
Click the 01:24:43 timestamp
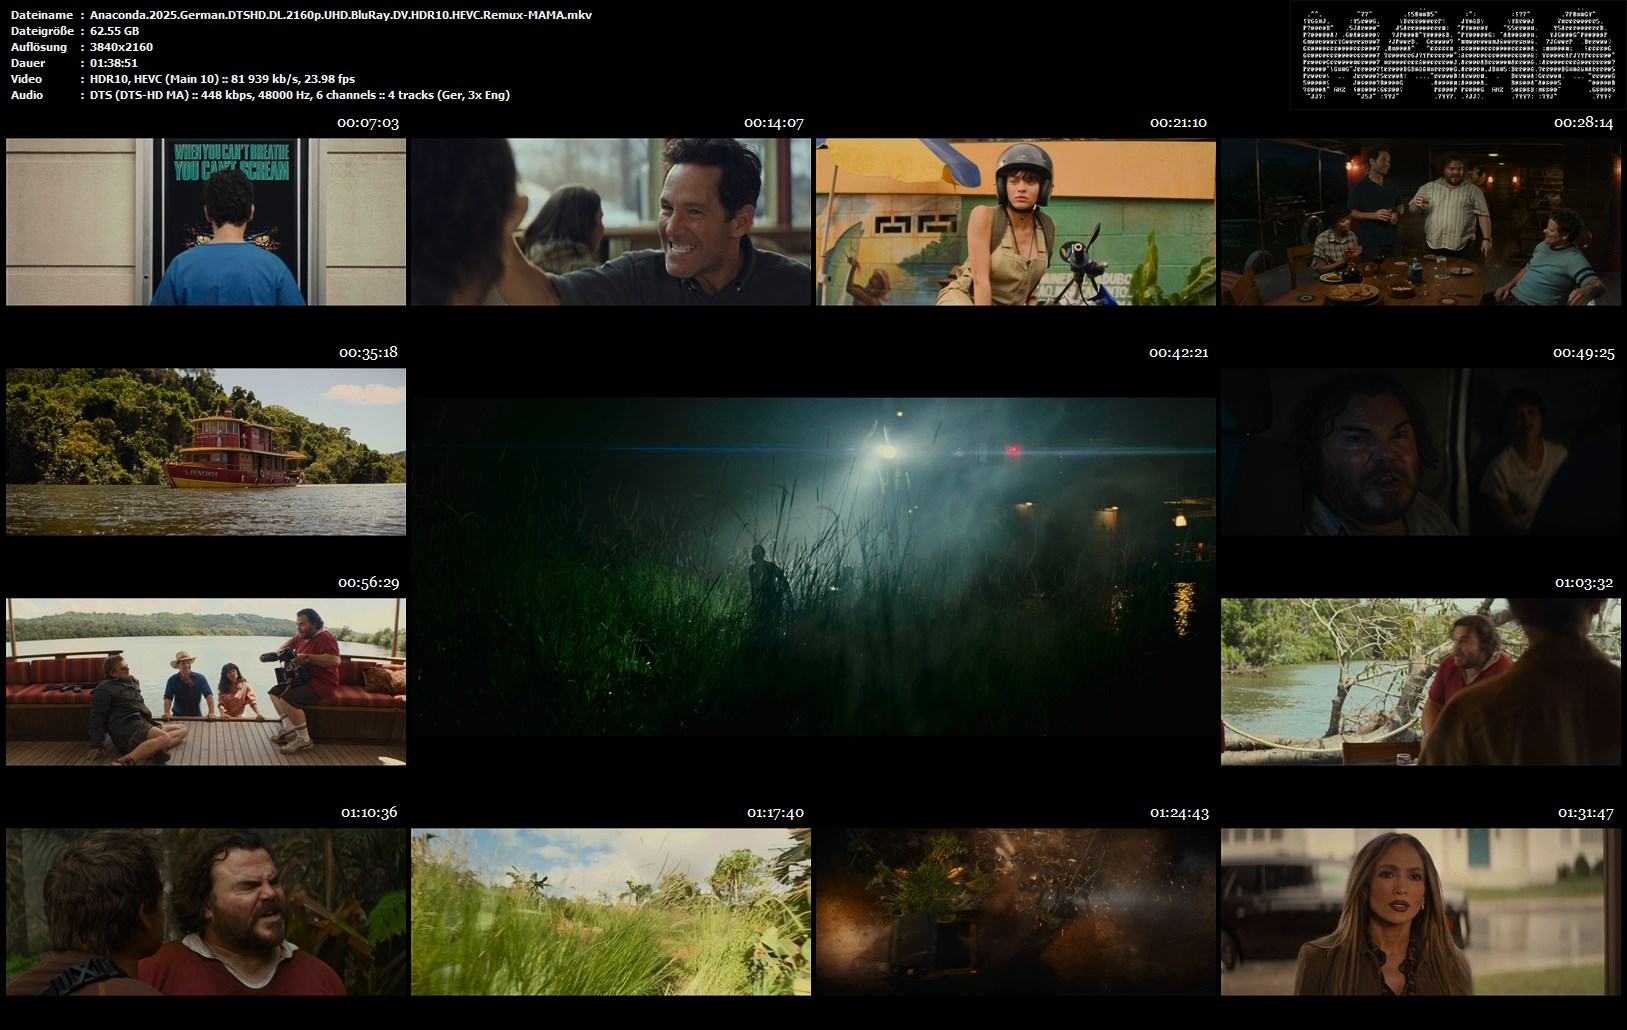coord(1179,813)
